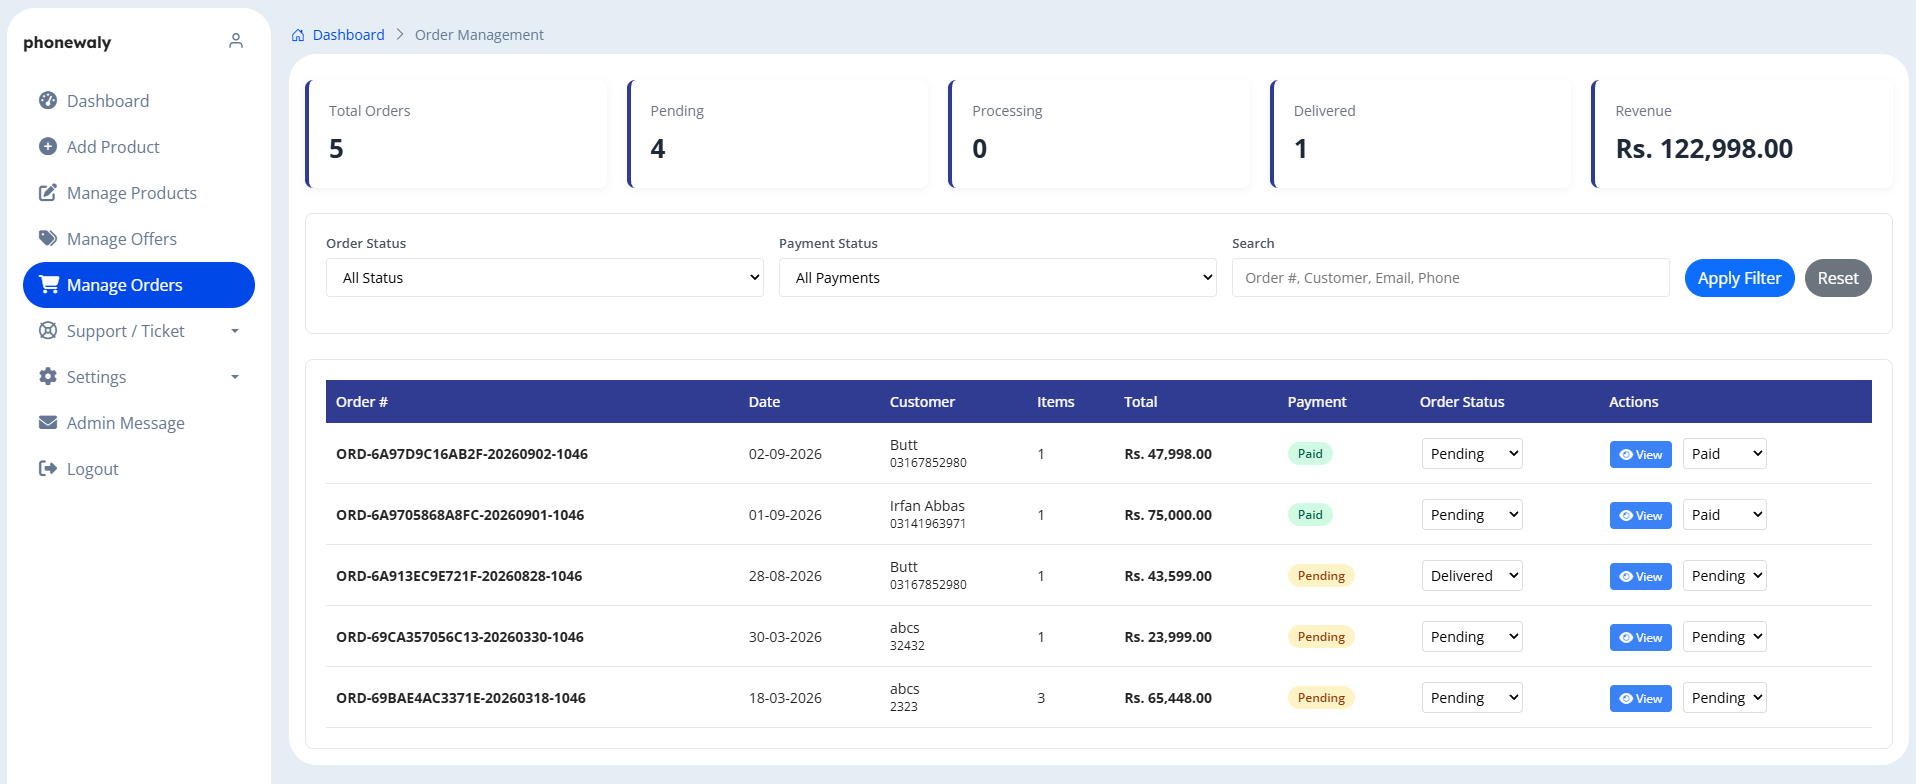
Task: Open the Order Status filter dropdown
Action: click(x=545, y=278)
